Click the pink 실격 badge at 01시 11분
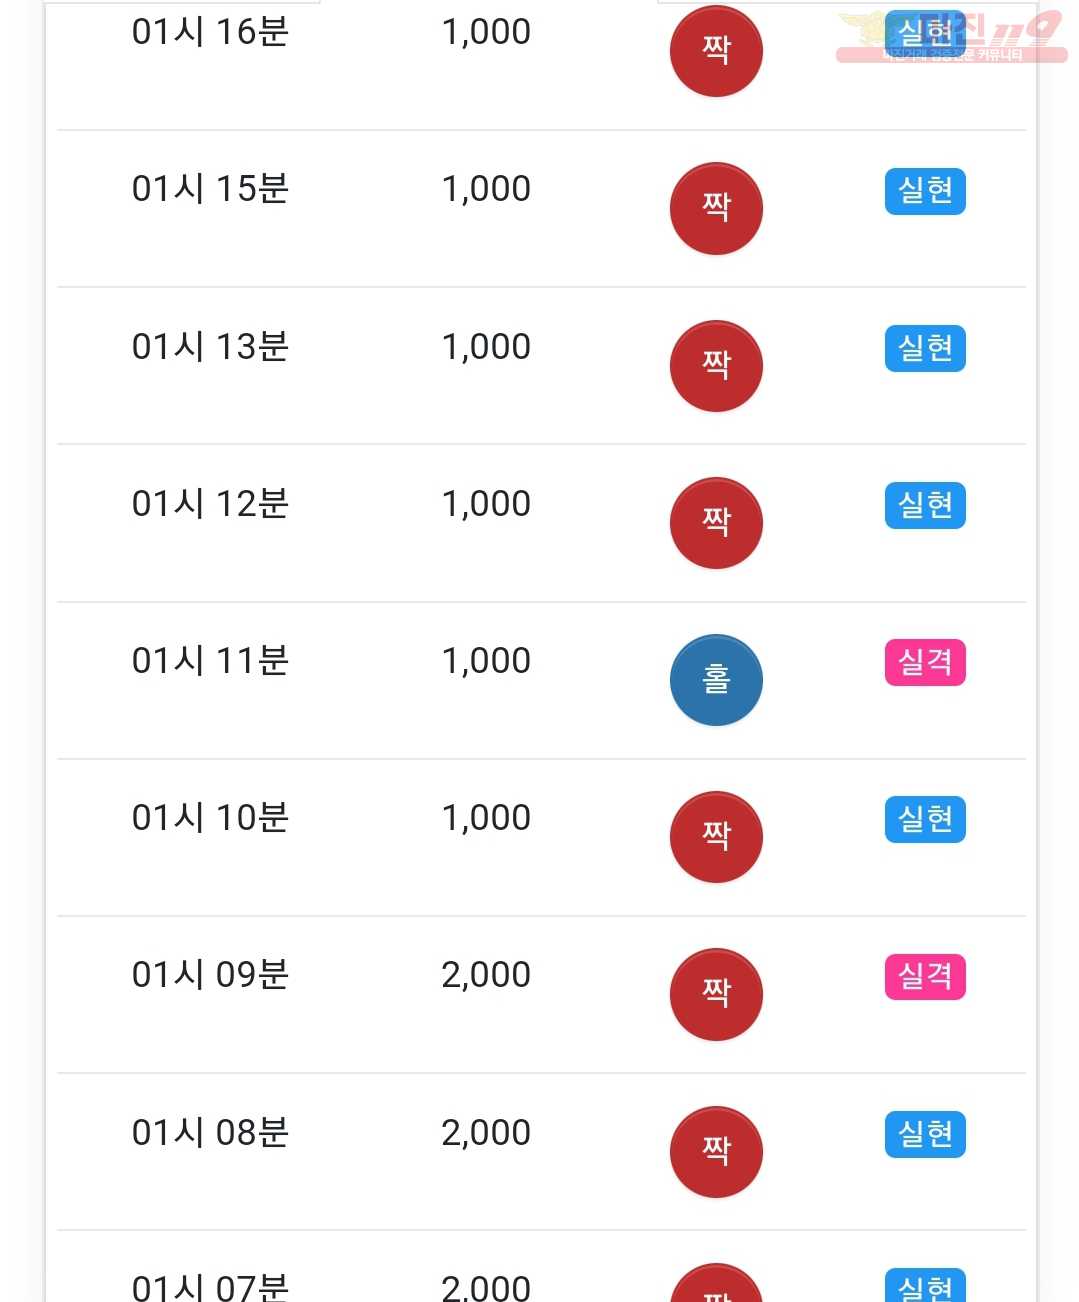The width and height of the screenshot is (1079, 1302). pos(925,662)
